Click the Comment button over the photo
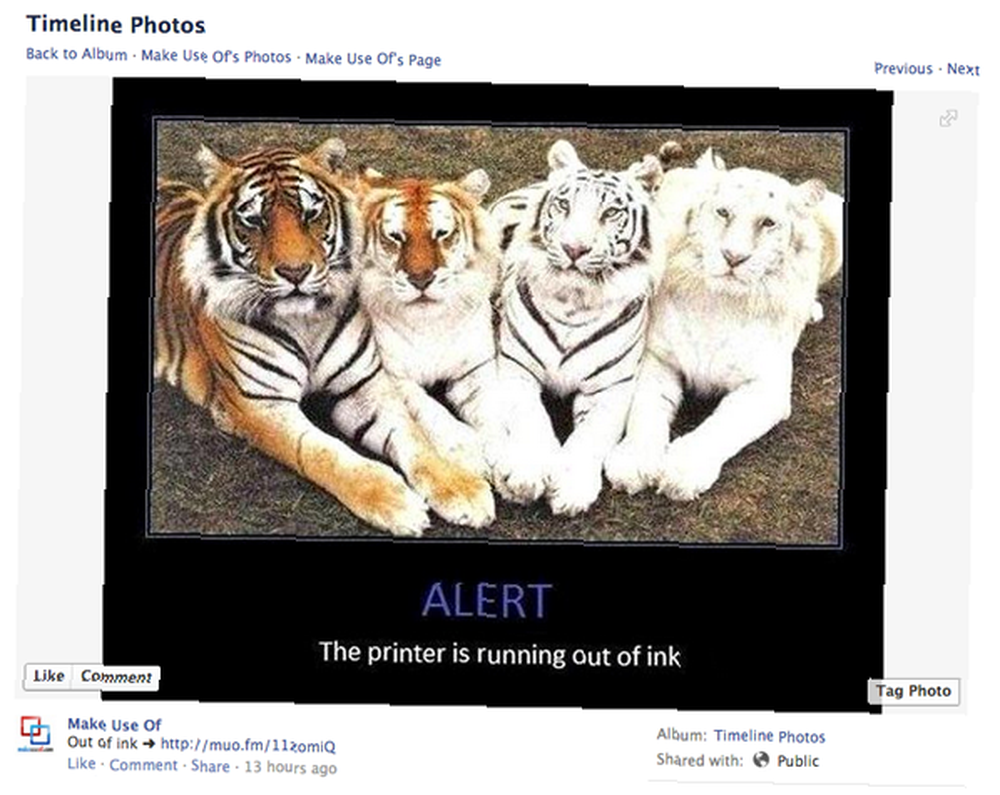 [116, 677]
